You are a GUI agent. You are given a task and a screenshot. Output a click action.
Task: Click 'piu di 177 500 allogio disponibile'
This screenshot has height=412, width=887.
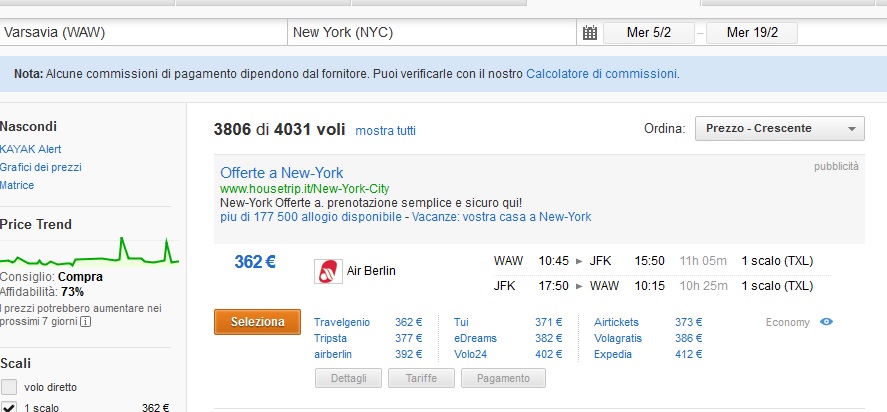(x=311, y=217)
